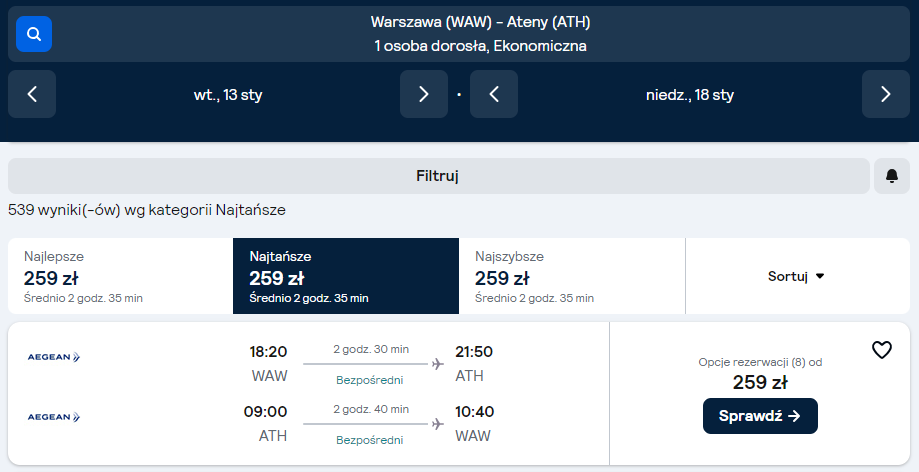Click the departure date wt., 13 sty

pos(228,95)
